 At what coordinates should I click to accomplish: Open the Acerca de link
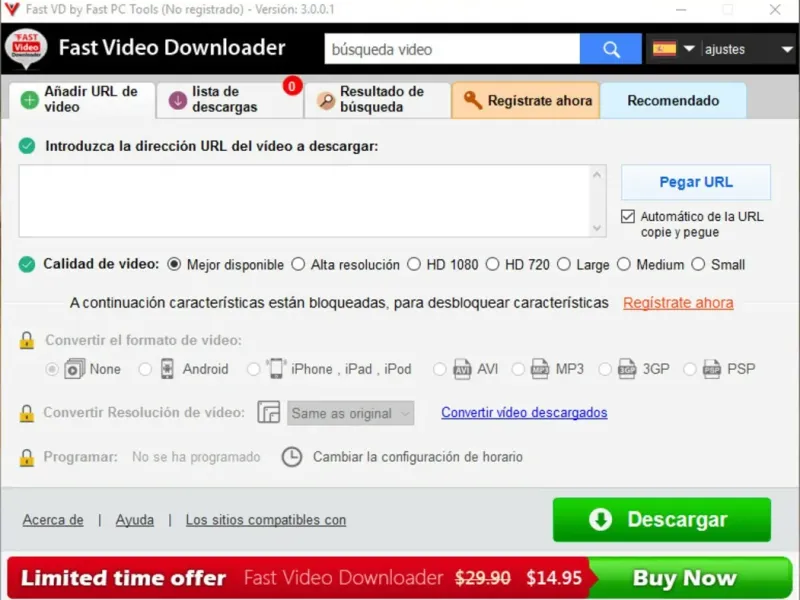click(53, 519)
